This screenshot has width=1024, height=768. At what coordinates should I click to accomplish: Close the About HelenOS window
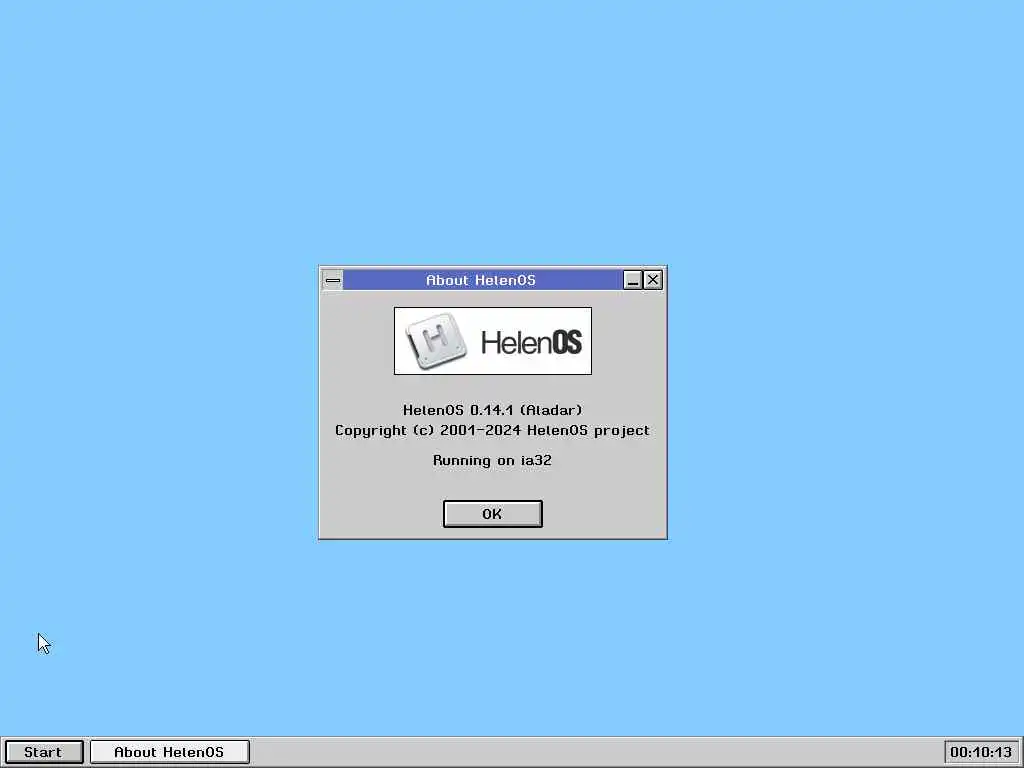tap(652, 280)
